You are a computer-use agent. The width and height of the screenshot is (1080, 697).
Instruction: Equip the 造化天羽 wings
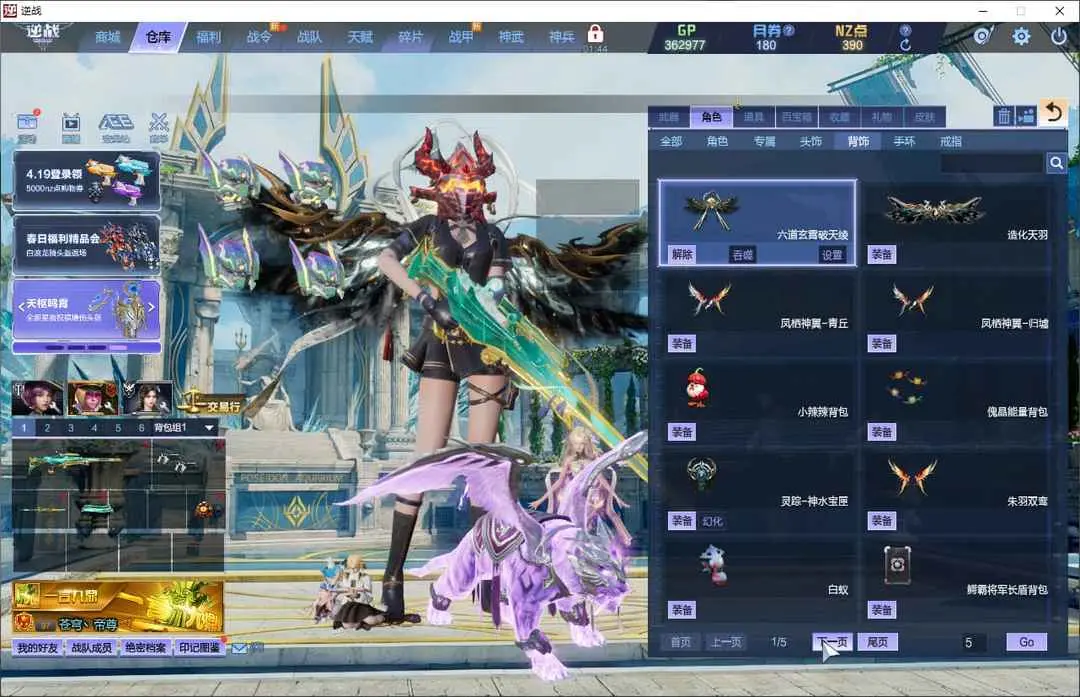tap(881, 255)
